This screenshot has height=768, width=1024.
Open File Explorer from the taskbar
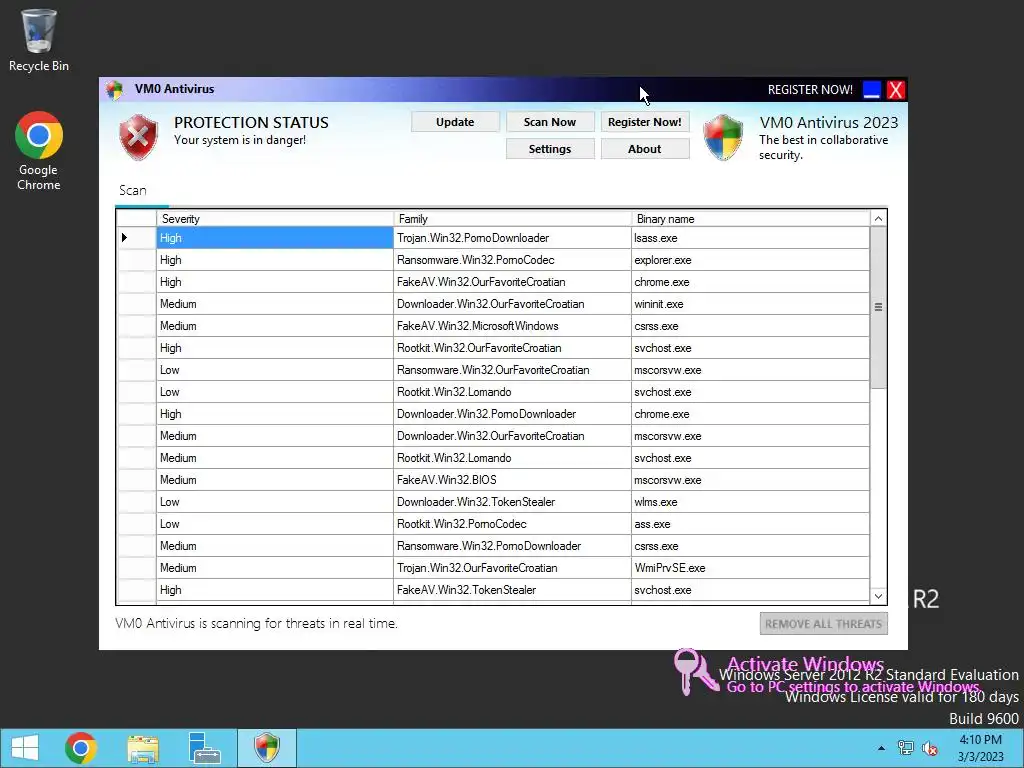(143, 748)
